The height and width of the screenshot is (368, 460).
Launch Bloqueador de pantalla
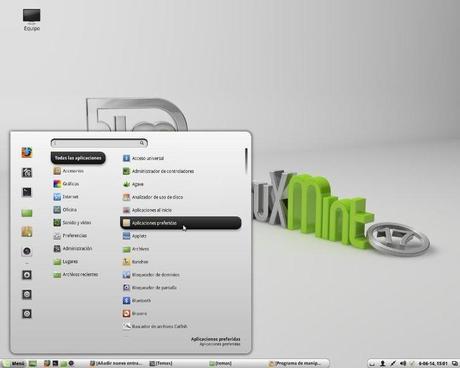click(150, 287)
